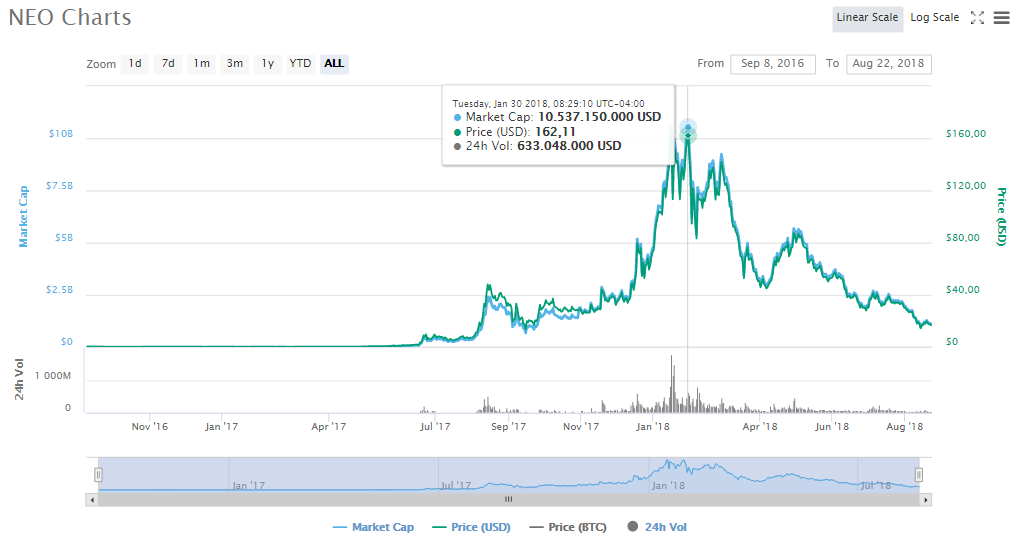Click the Jan '18 x-axis date label
Image resolution: width=1019 pixels, height=539 pixels.
point(652,427)
